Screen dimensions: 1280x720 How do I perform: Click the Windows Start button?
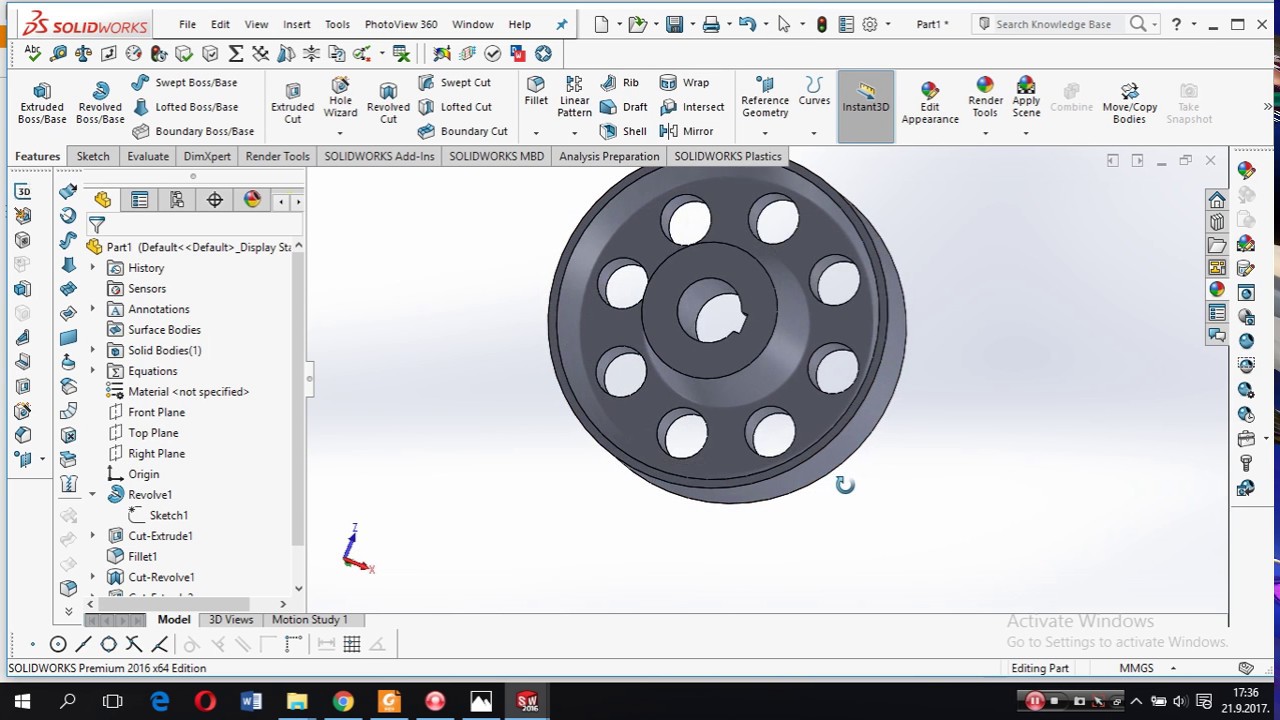coord(22,701)
